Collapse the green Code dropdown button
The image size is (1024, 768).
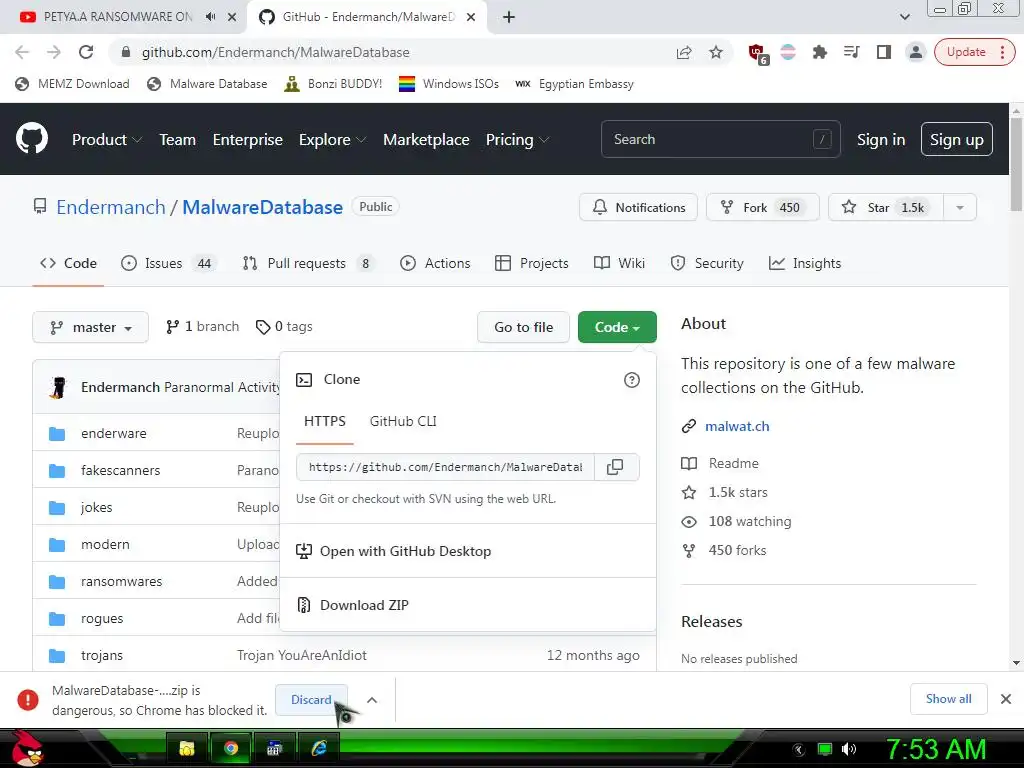[x=617, y=327]
